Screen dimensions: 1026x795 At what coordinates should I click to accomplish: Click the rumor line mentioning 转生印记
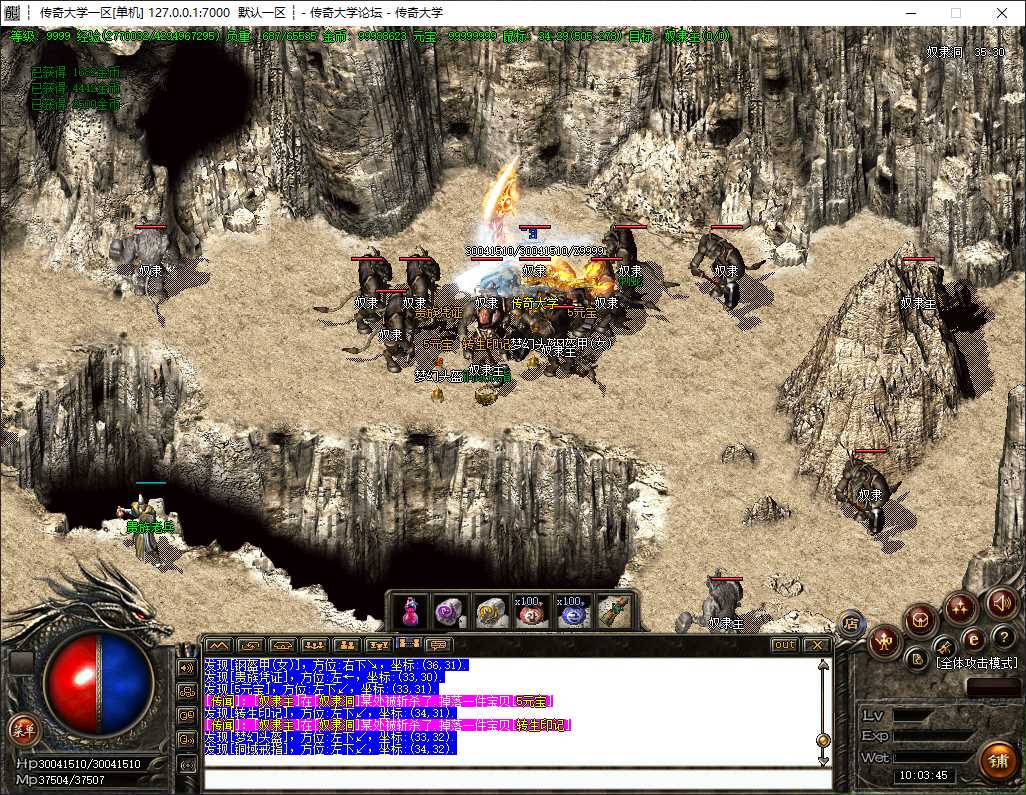[388, 725]
